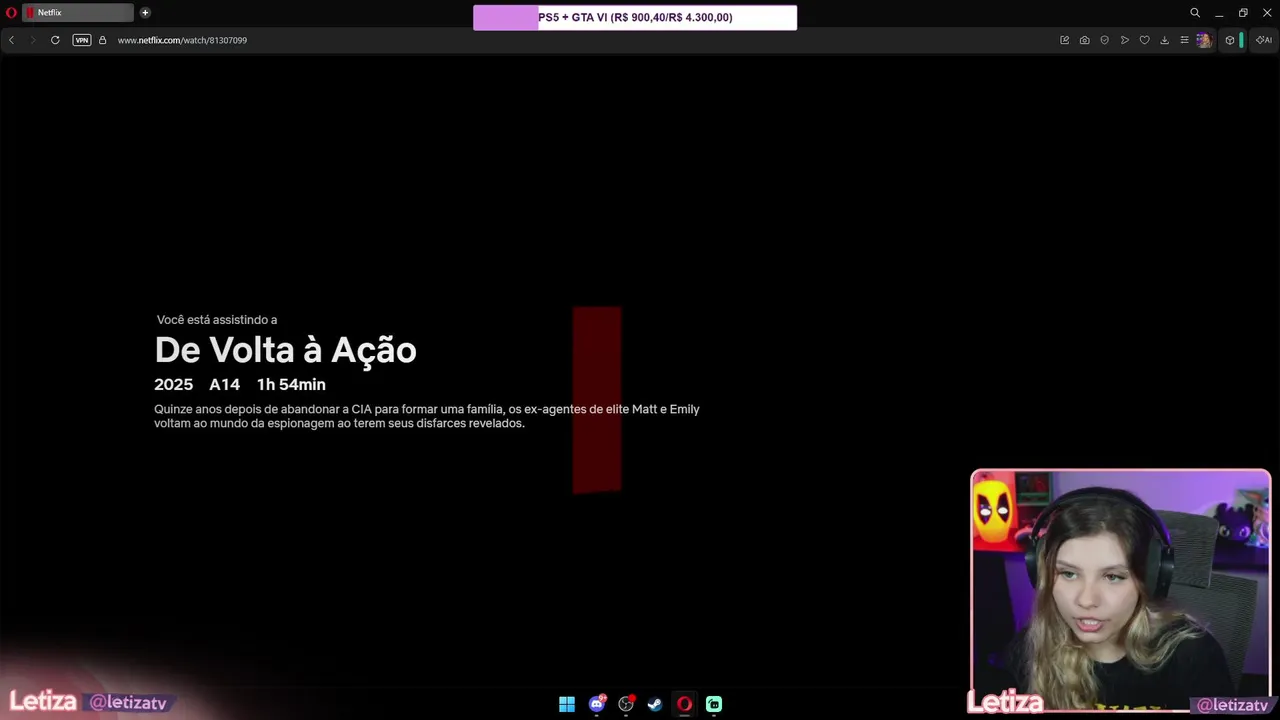Open the Windows Start menu
The width and height of the screenshot is (1280, 720).
[567, 704]
